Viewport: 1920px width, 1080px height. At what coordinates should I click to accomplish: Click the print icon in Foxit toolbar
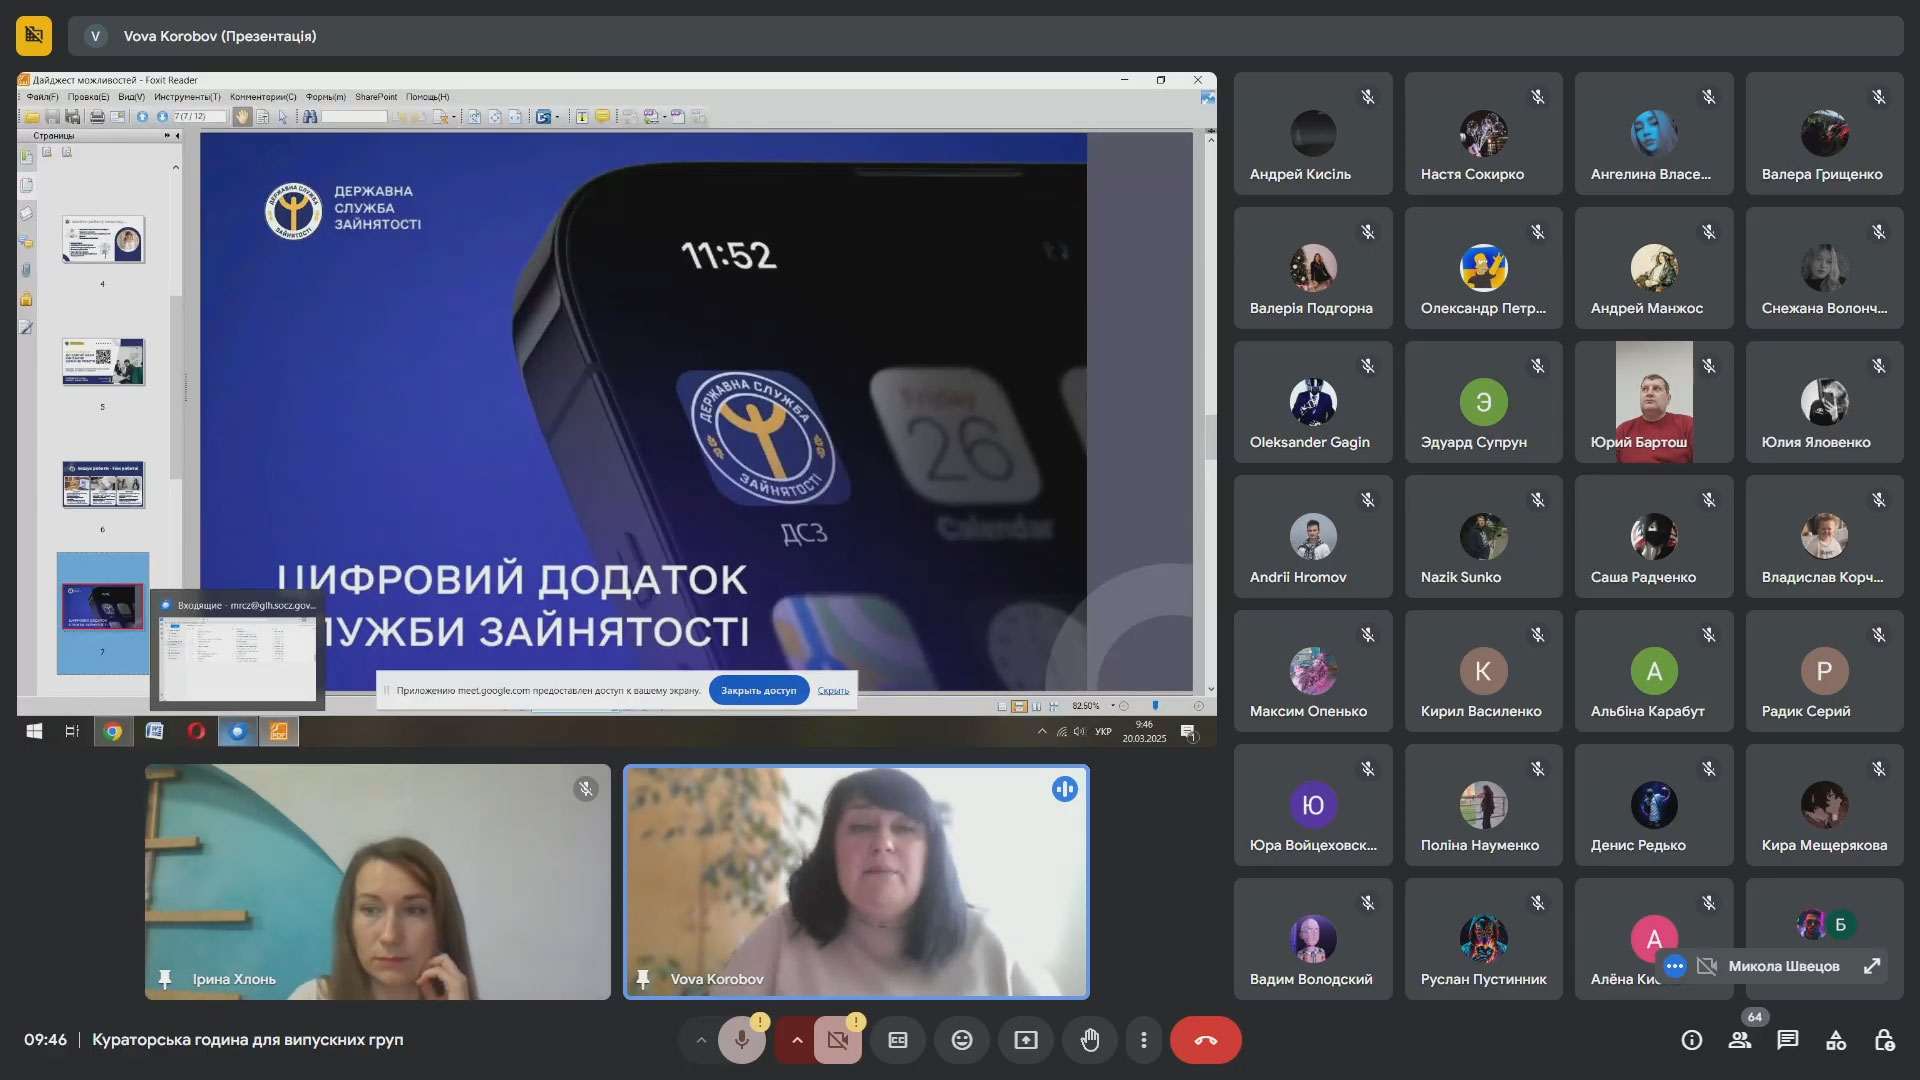point(97,117)
